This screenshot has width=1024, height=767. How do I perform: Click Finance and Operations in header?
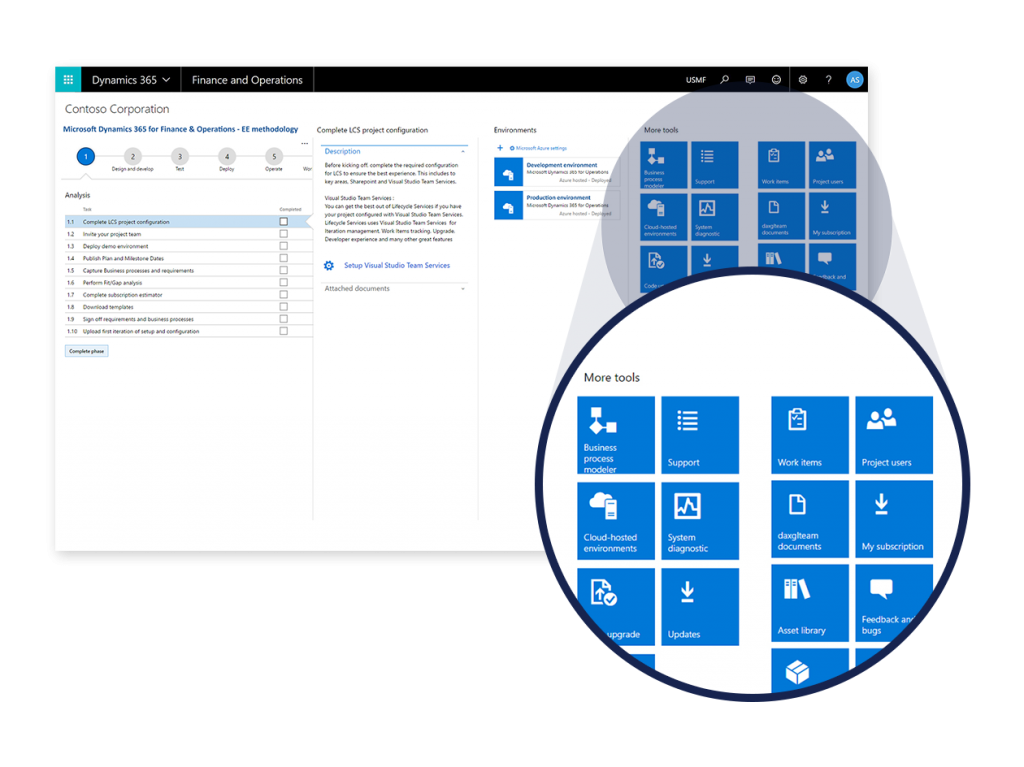(247, 80)
